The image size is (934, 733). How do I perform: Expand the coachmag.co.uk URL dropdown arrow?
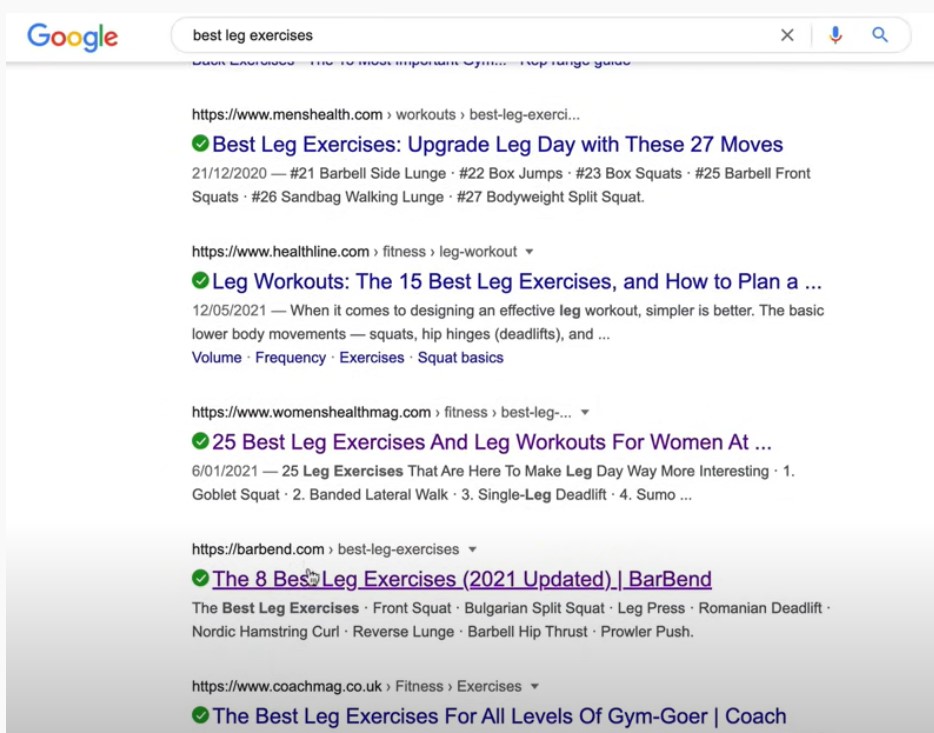pyautogui.click(x=534, y=686)
